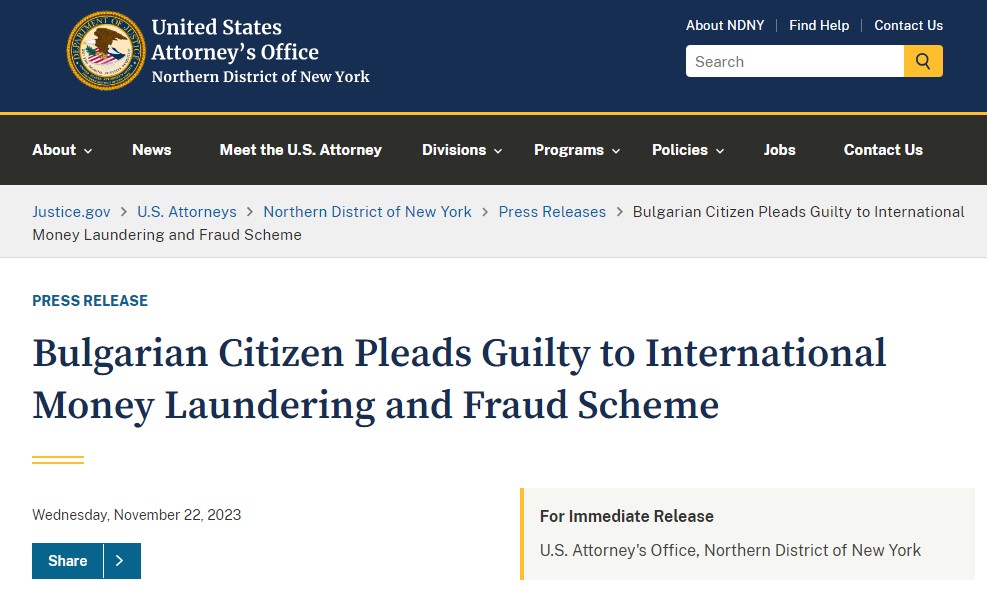The width and height of the screenshot is (987, 599).
Task: Click the yellow magnifying glass search button
Action: point(923,61)
